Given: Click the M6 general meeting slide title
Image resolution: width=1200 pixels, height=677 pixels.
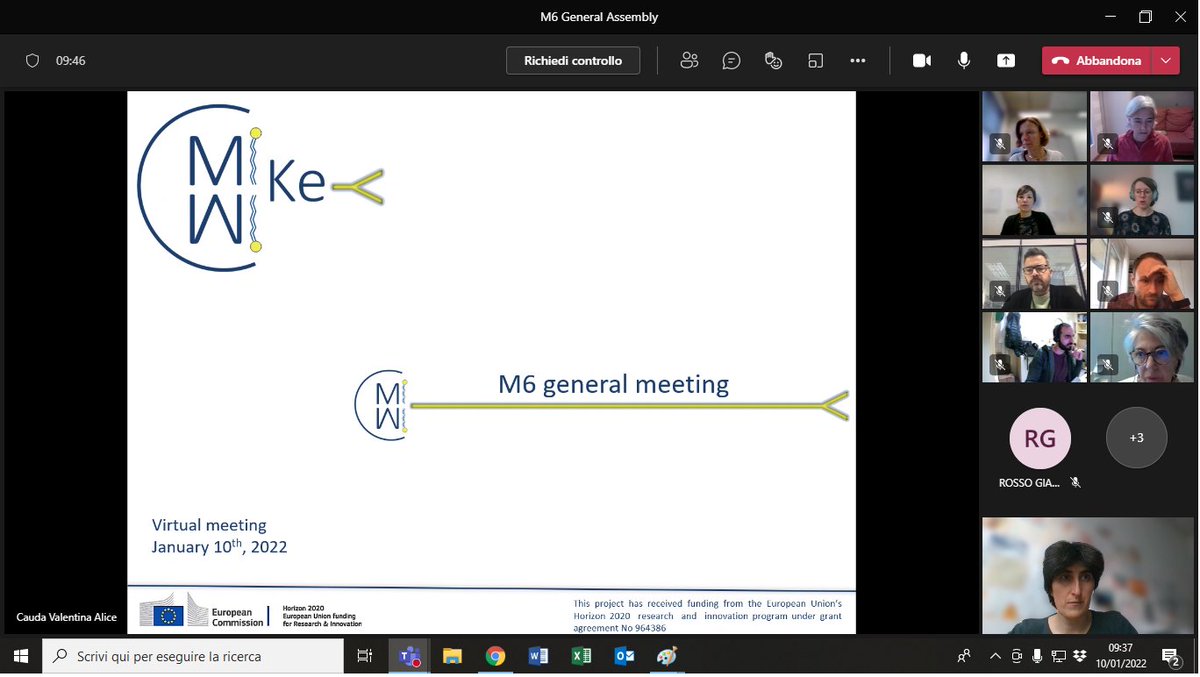Looking at the screenshot, I should pyautogui.click(x=613, y=384).
